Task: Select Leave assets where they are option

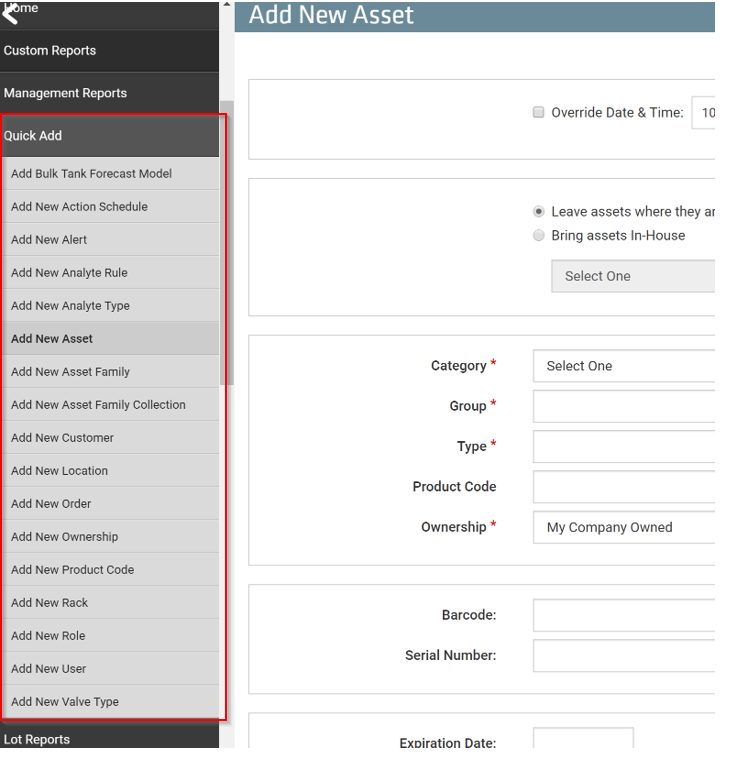Action: tap(538, 211)
